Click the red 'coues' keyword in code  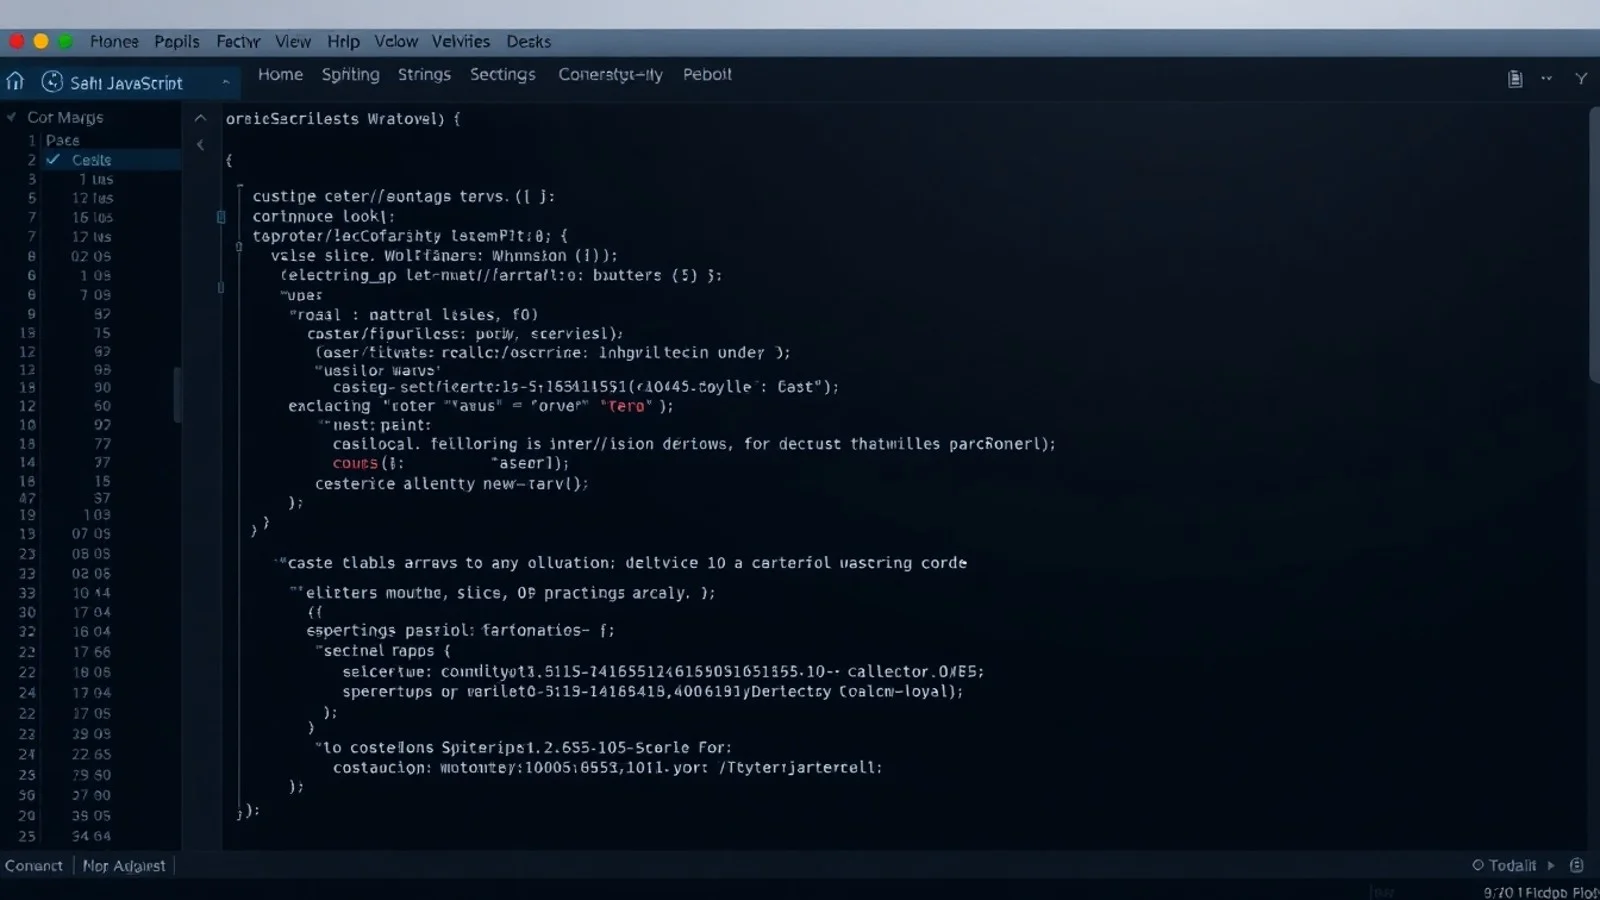[355, 463]
